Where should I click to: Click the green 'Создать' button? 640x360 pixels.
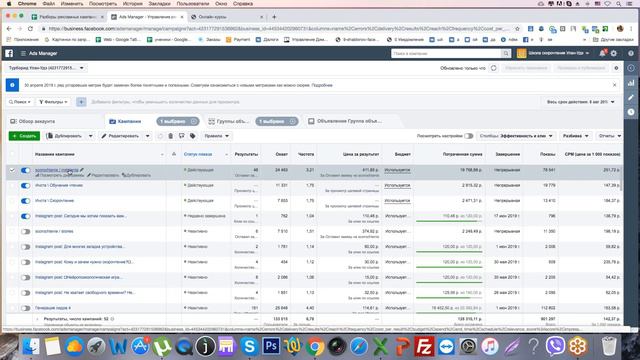[24, 136]
